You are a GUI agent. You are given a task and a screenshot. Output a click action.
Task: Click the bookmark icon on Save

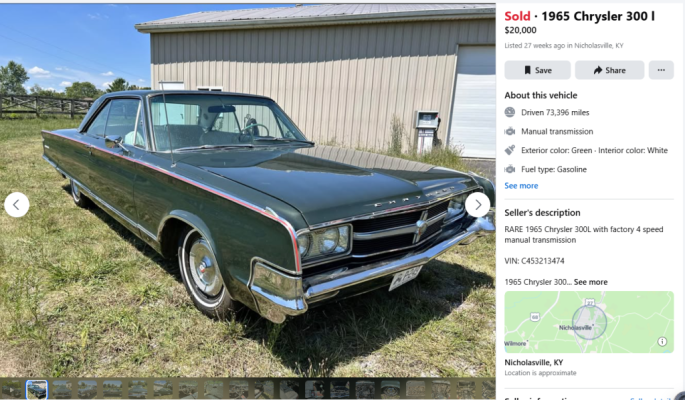[527, 70]
